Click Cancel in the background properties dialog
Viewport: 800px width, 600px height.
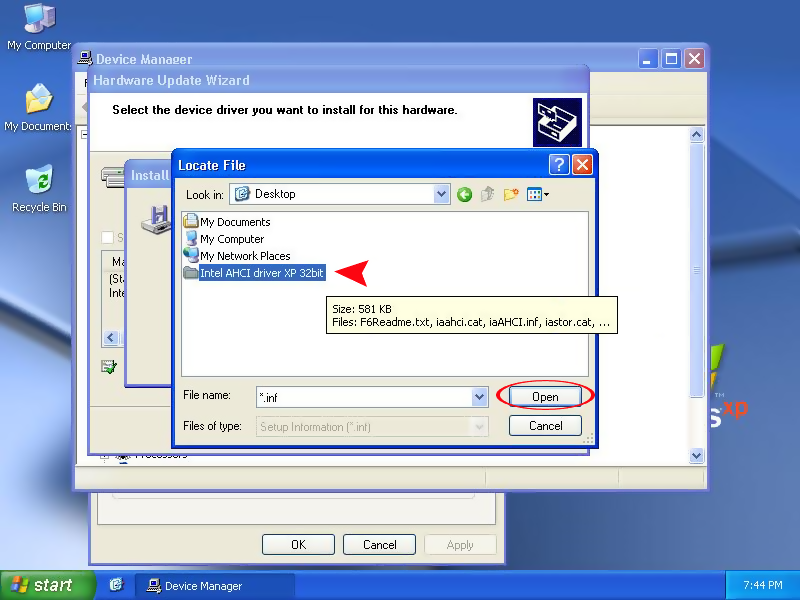point(379,544)
